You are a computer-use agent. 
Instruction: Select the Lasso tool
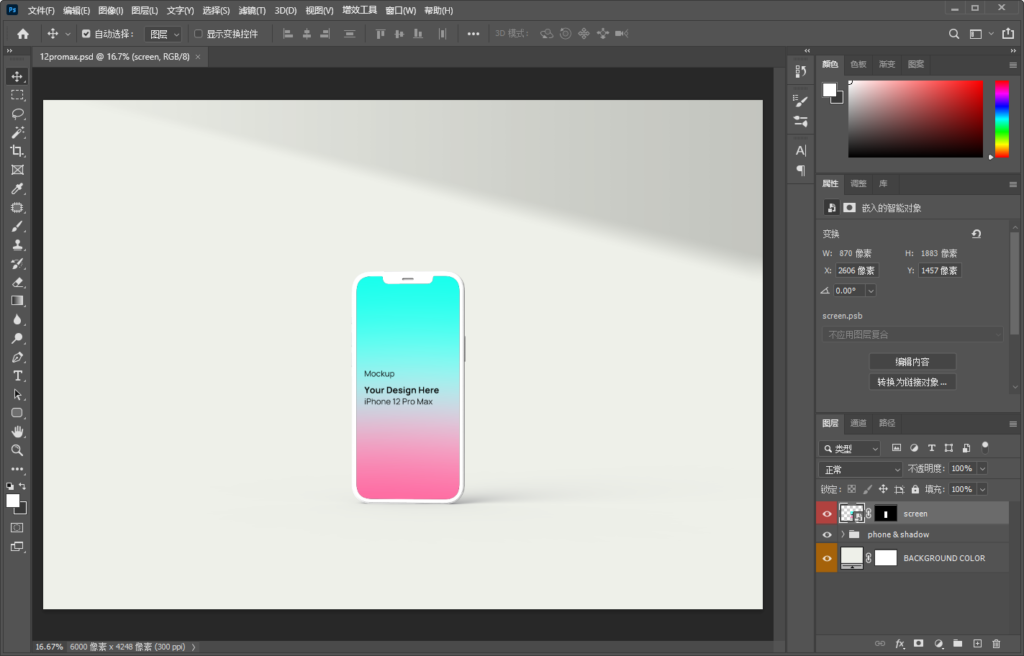click(x=17, y=114)
